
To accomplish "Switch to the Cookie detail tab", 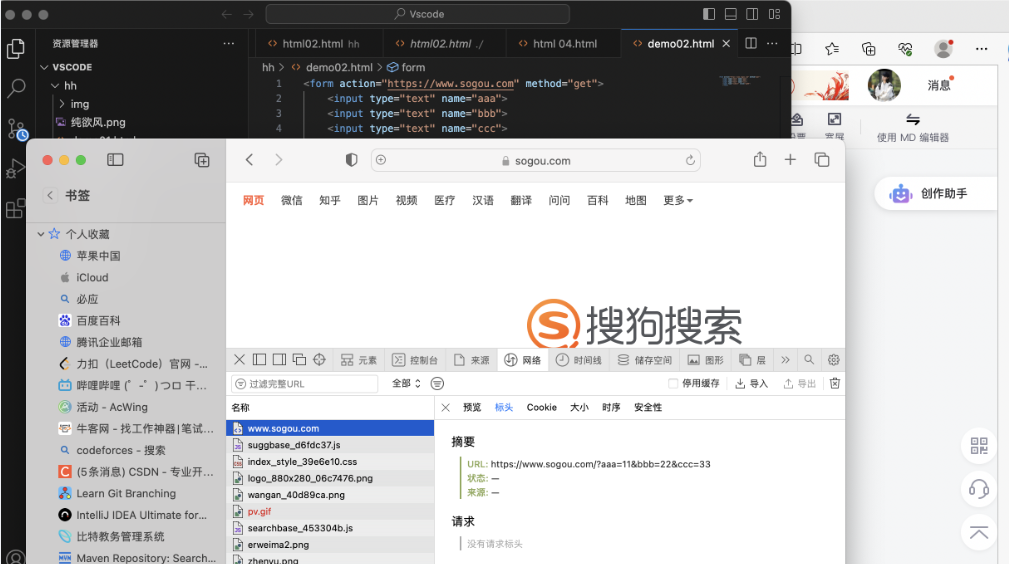I will [541, 407].
